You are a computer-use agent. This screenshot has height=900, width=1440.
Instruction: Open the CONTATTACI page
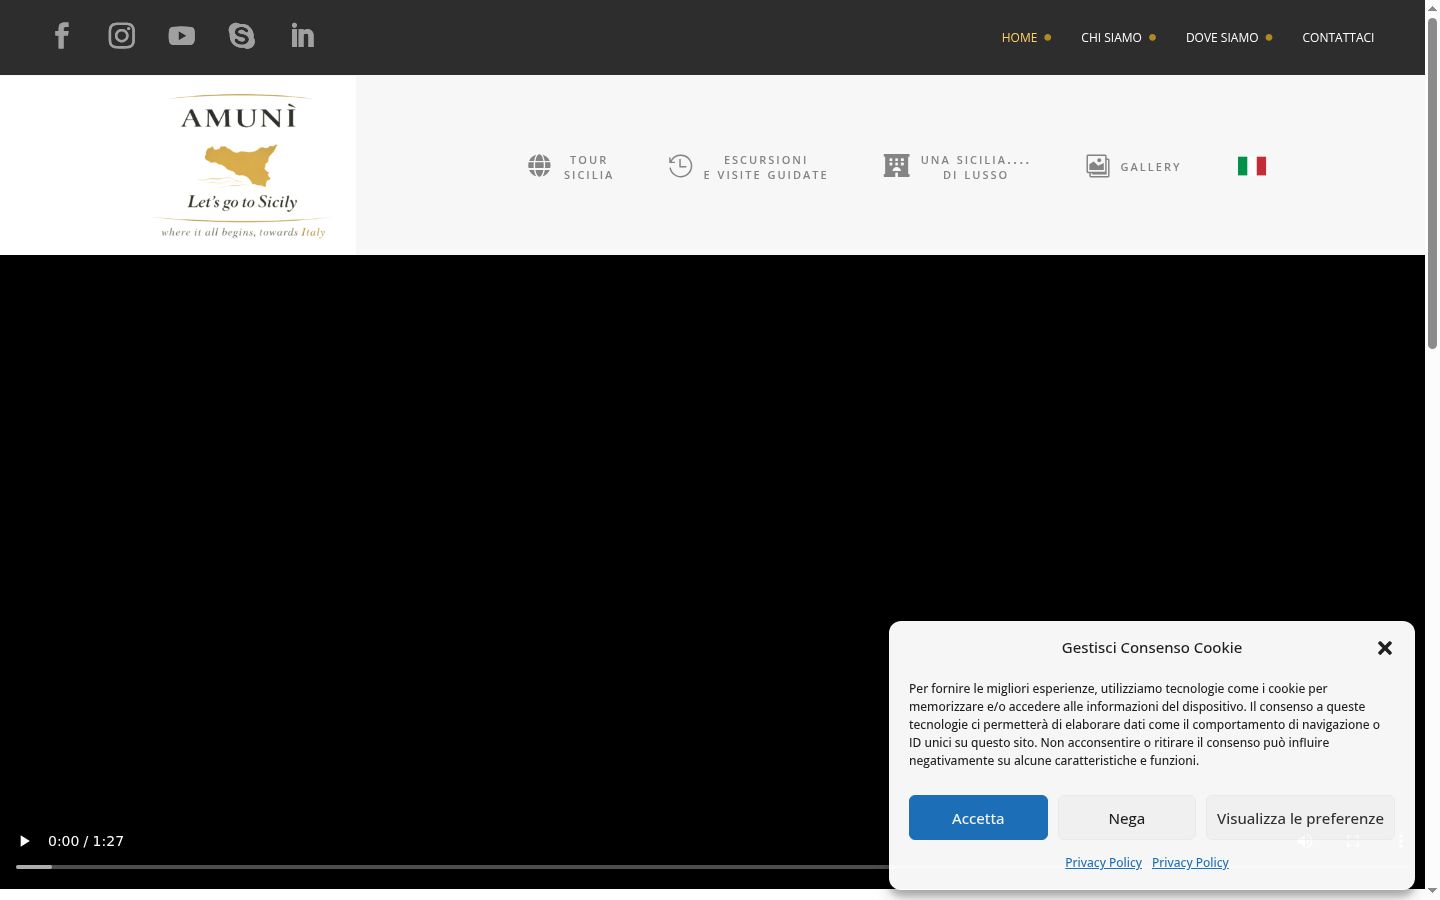(x=1338, y=37)
